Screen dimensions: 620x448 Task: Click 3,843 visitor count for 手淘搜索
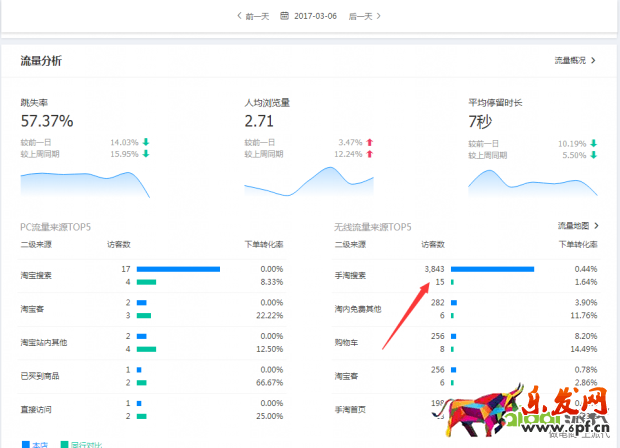(435, 269)
